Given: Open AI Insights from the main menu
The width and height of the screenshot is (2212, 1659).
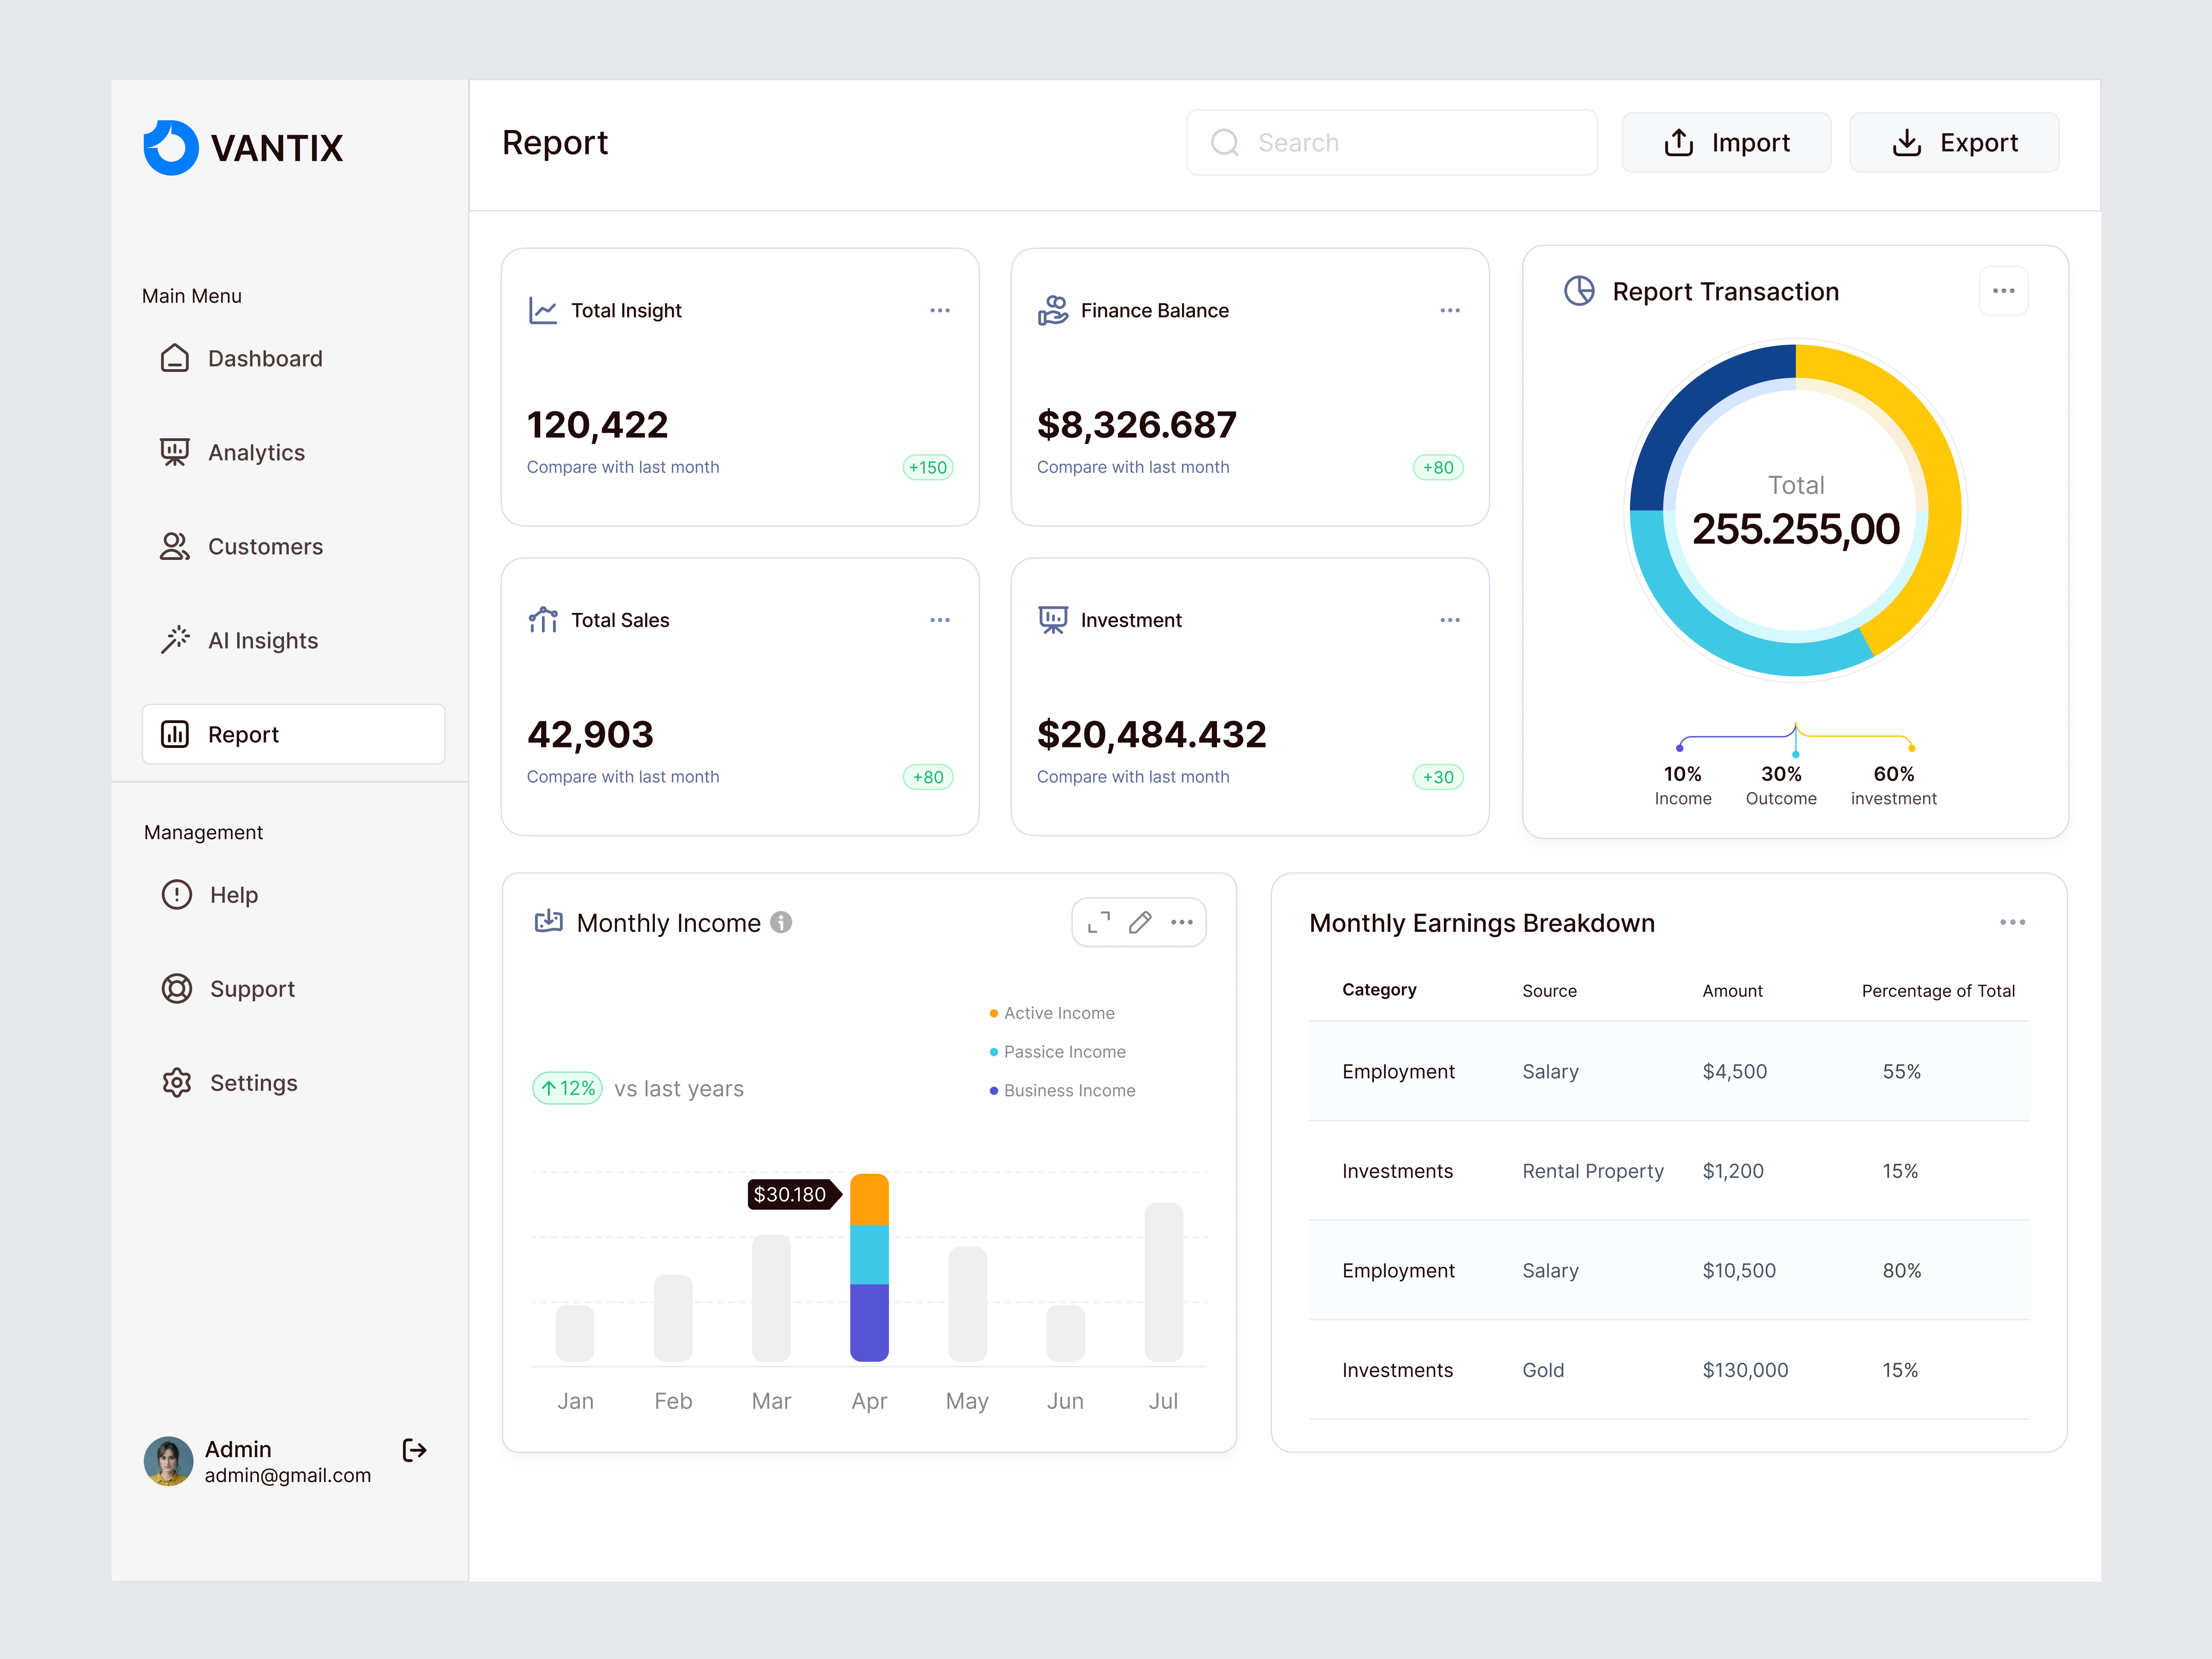Looking at the screenshot, I should pos(263,640).
